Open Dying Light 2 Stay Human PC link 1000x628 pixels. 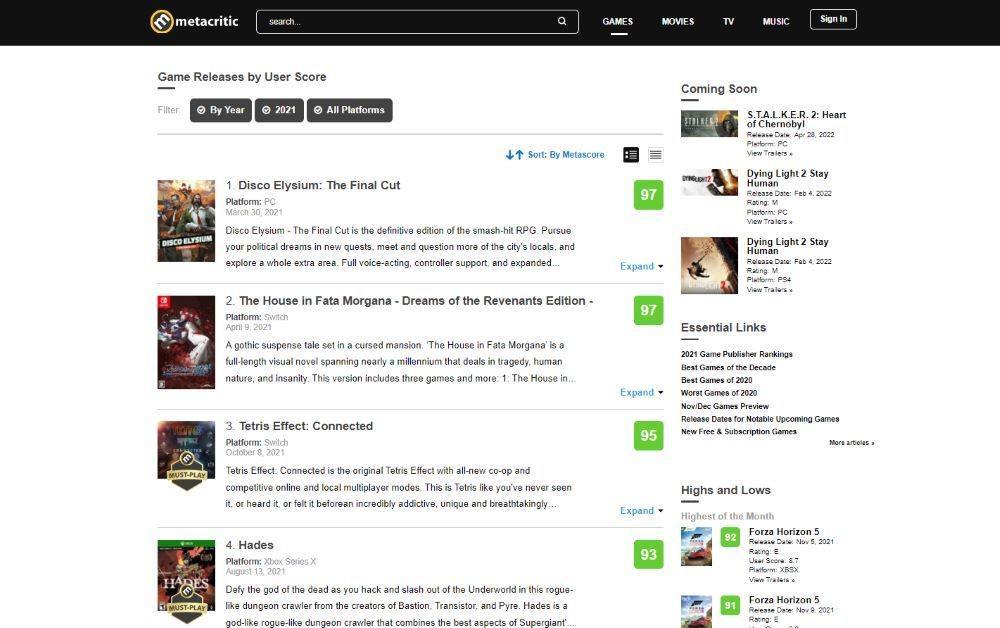point(788,178)
